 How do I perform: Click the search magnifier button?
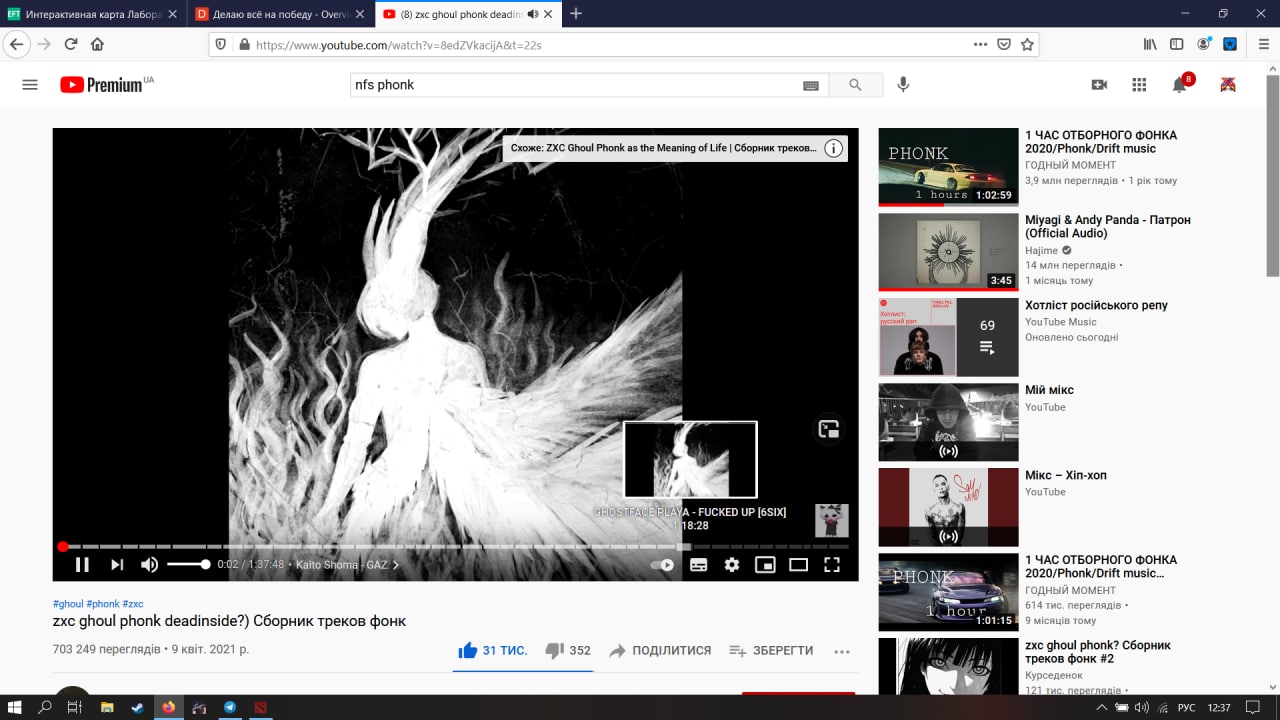(x=855, y=85)
